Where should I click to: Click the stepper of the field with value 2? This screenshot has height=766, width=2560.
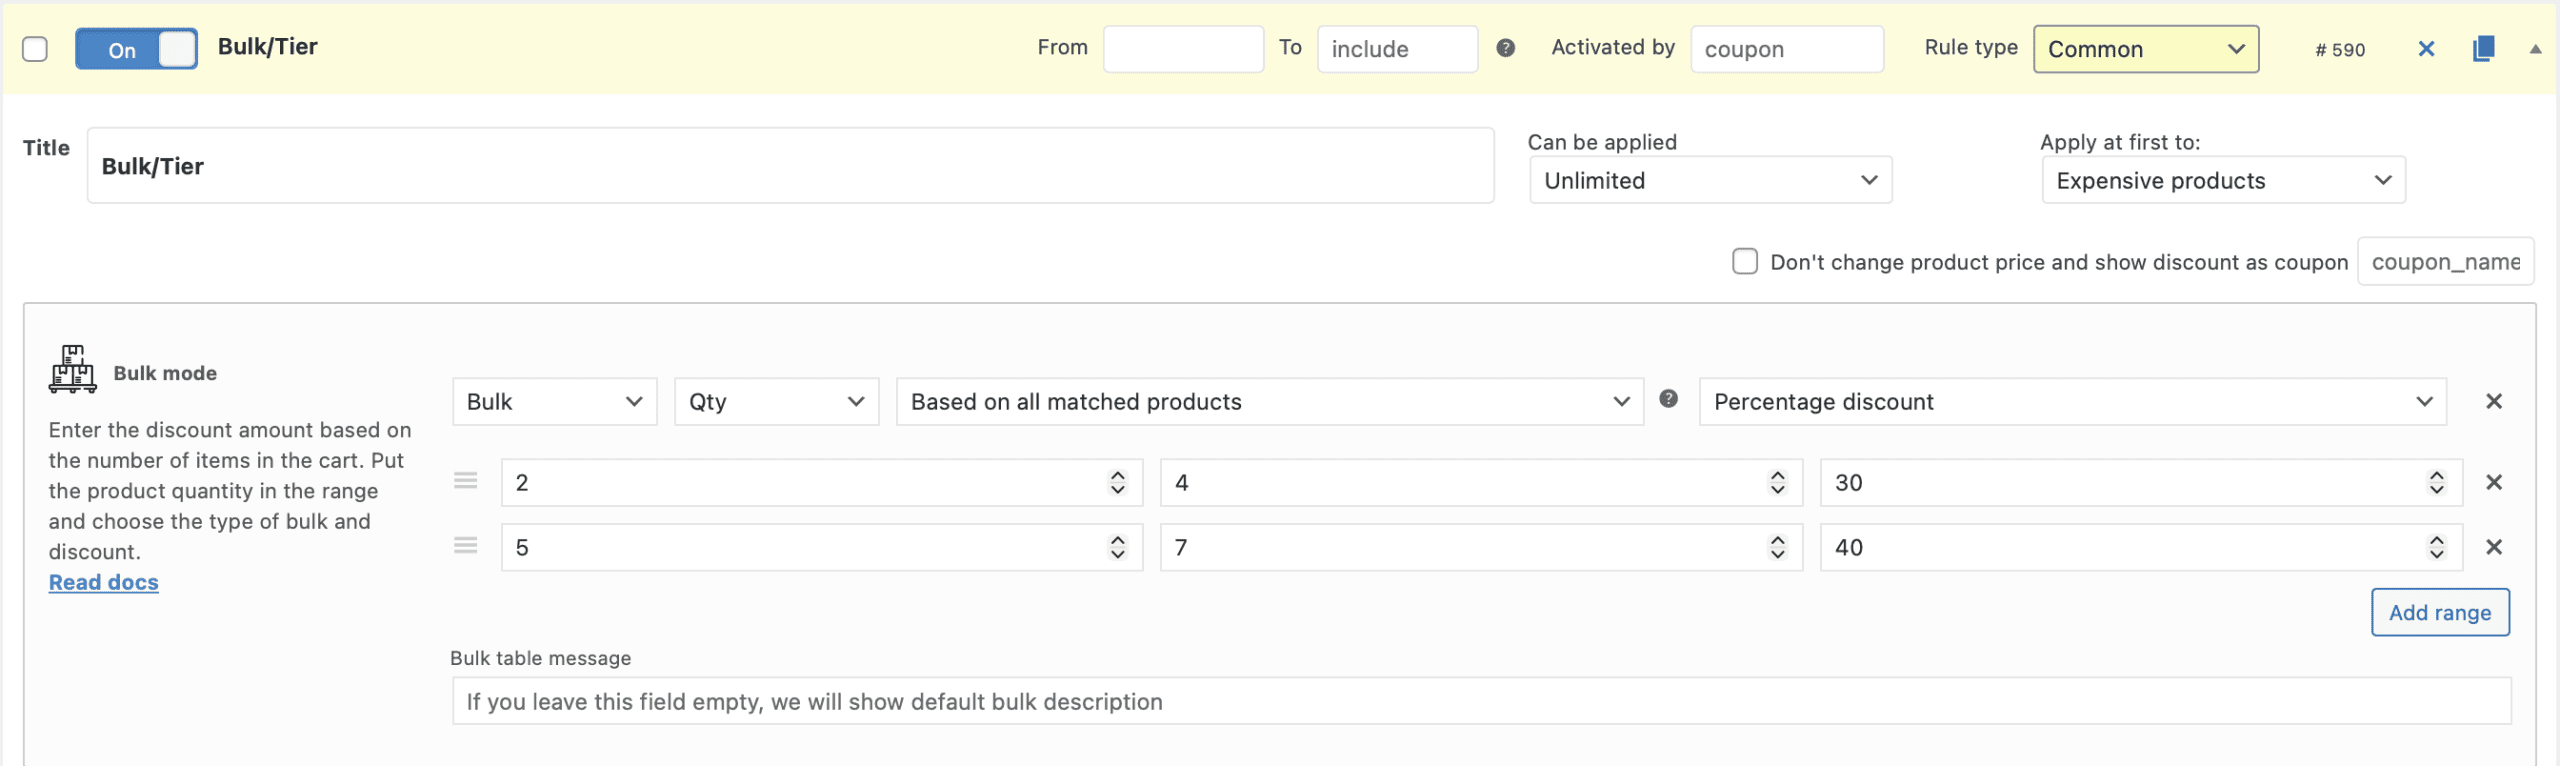pos(1118,482)
